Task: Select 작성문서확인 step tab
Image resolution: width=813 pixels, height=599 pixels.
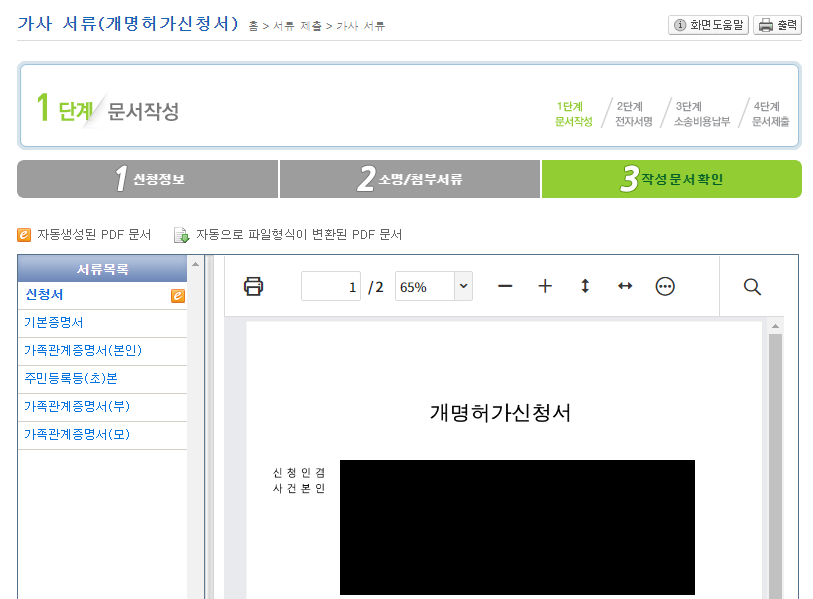Action: (x=671, y=179)
